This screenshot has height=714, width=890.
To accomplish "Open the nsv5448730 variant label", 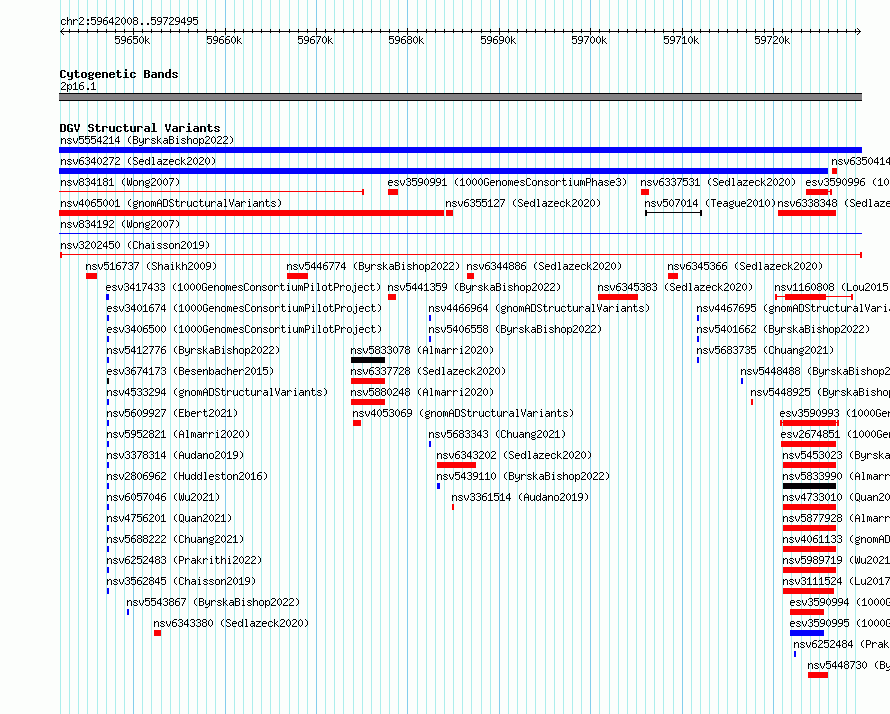I will pos(849,665).
